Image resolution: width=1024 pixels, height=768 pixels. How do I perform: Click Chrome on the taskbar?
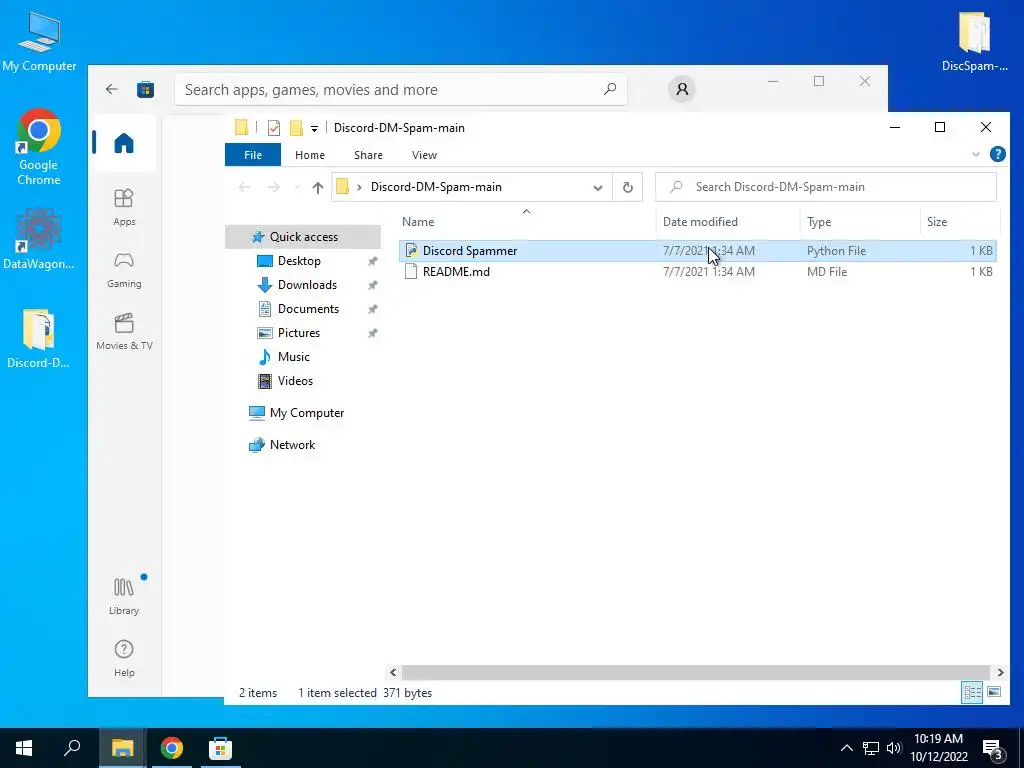point(171,748)
